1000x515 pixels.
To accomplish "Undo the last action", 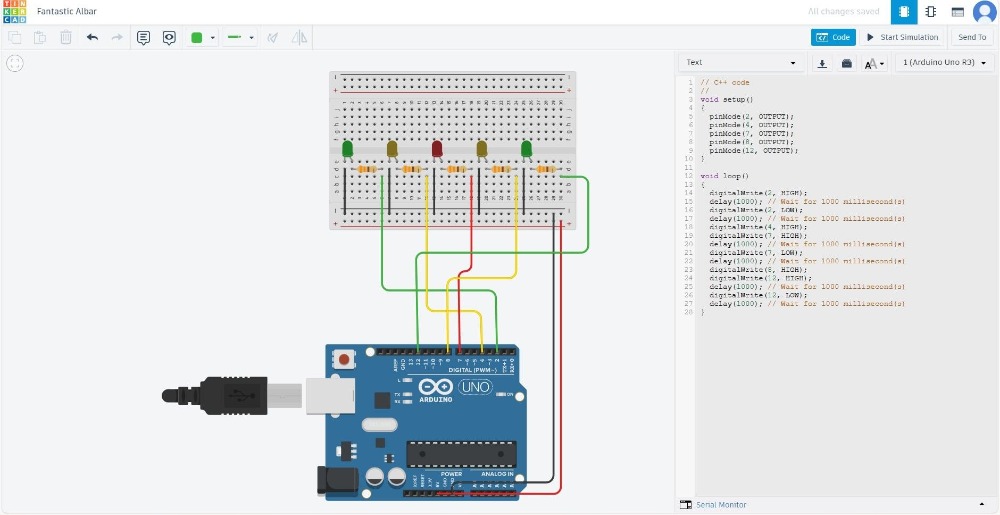I will [x=92, y=38].
